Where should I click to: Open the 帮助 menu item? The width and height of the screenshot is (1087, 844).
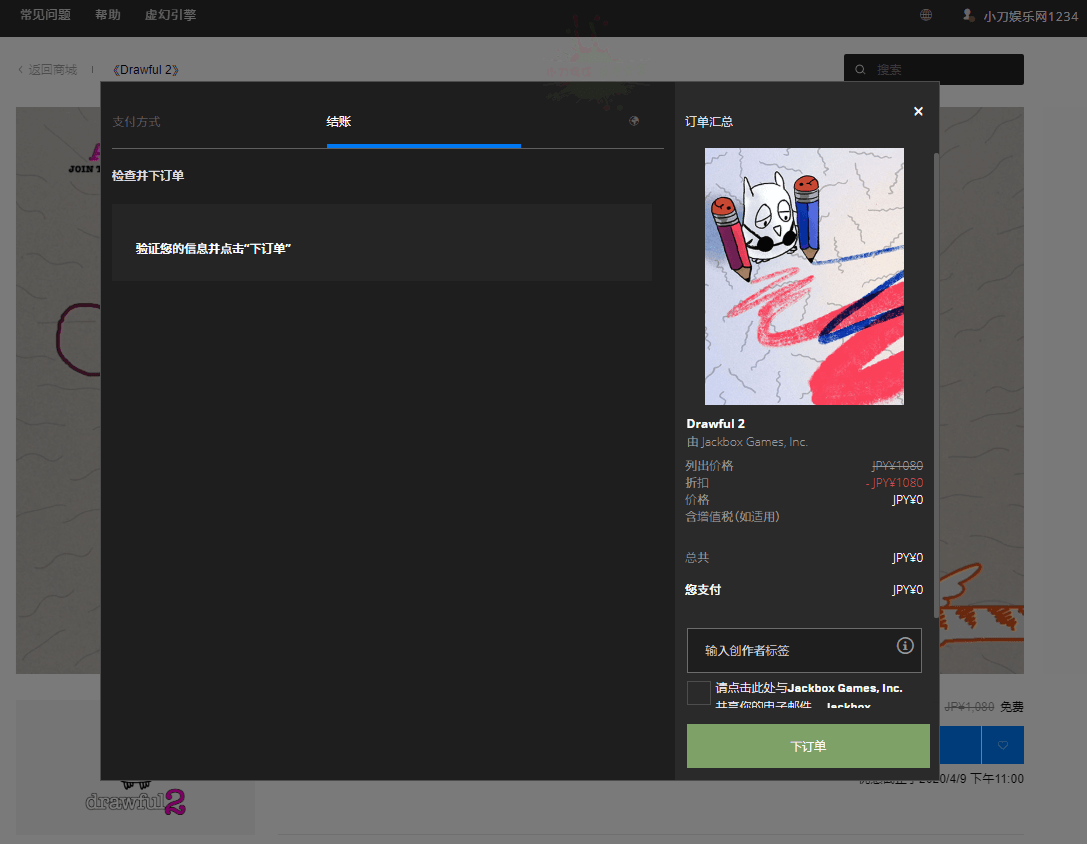tap(108, 15)
